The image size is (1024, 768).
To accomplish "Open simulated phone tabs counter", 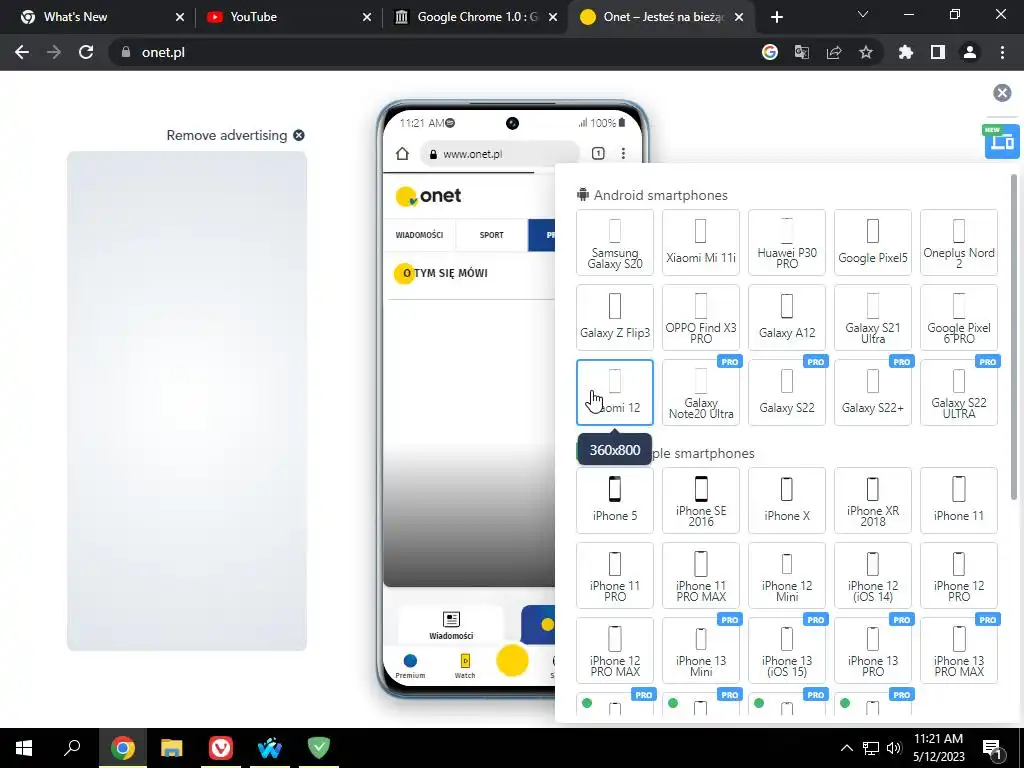I will click(598, 153).
